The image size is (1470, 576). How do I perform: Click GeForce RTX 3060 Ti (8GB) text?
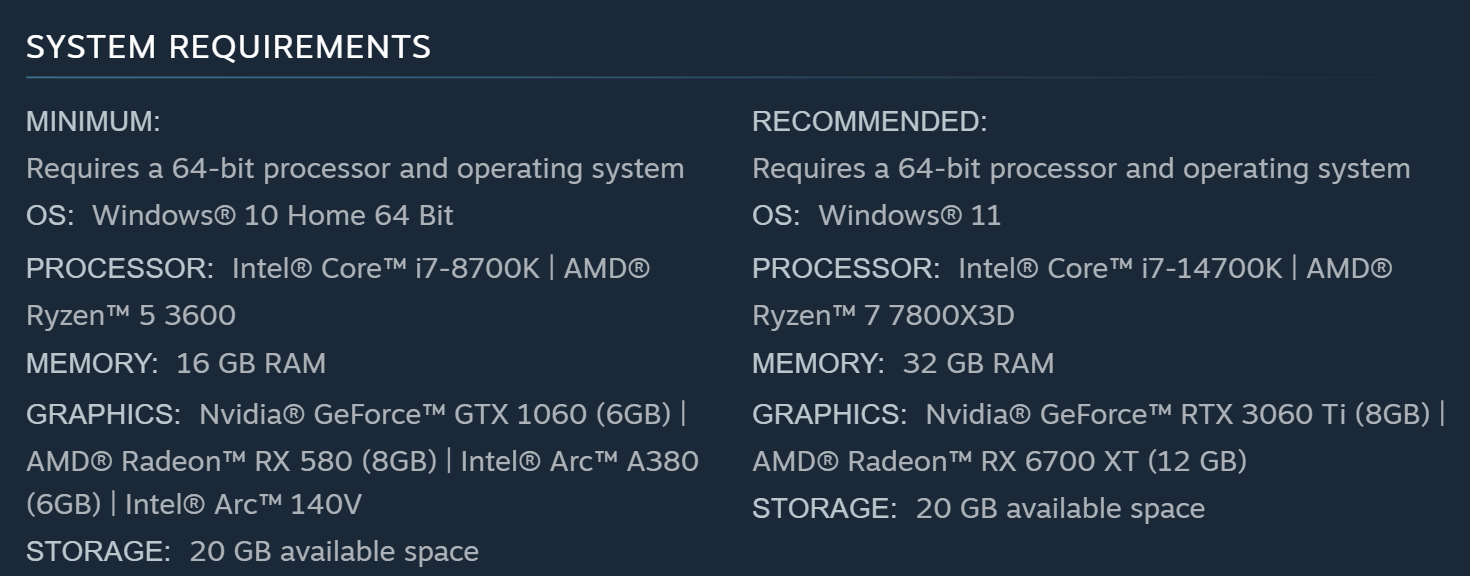click(1178, 414)
